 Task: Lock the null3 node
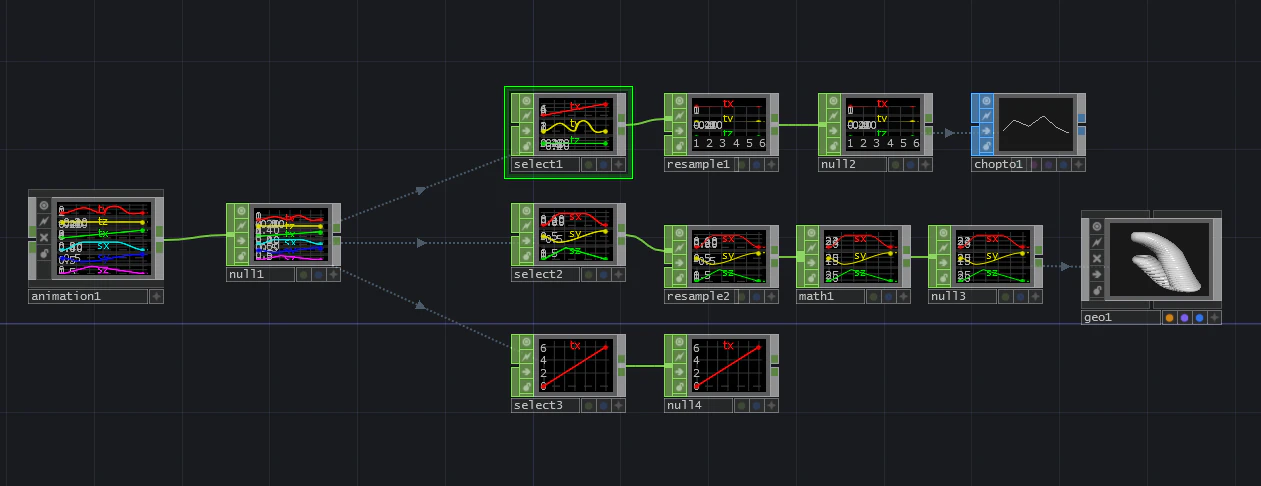[x=943, y=278]
